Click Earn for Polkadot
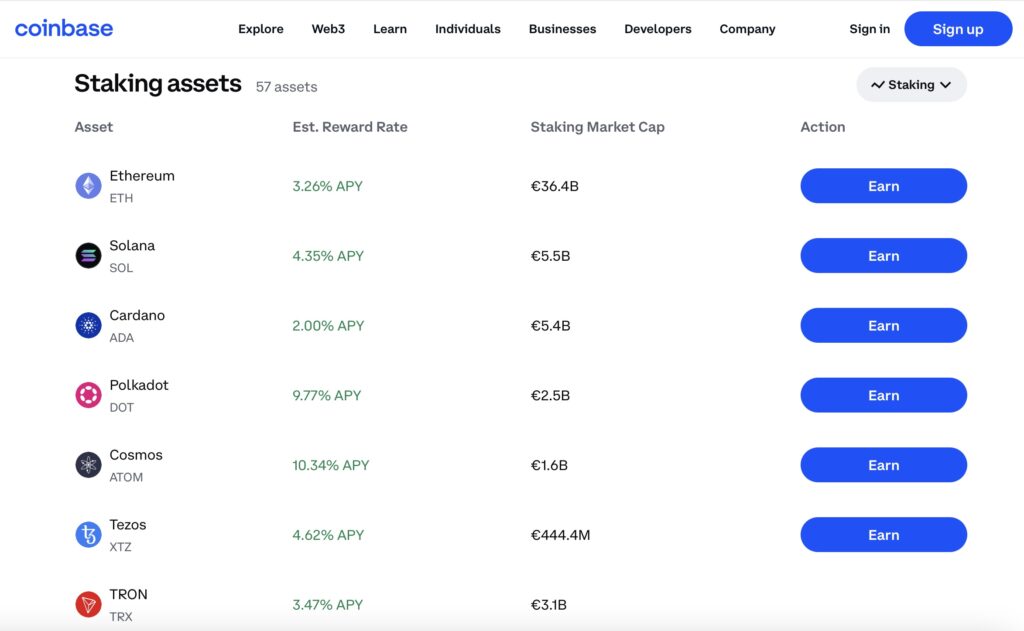Image resolution: width=1024 pixels, height=631 pixels. tap(884, 395)
